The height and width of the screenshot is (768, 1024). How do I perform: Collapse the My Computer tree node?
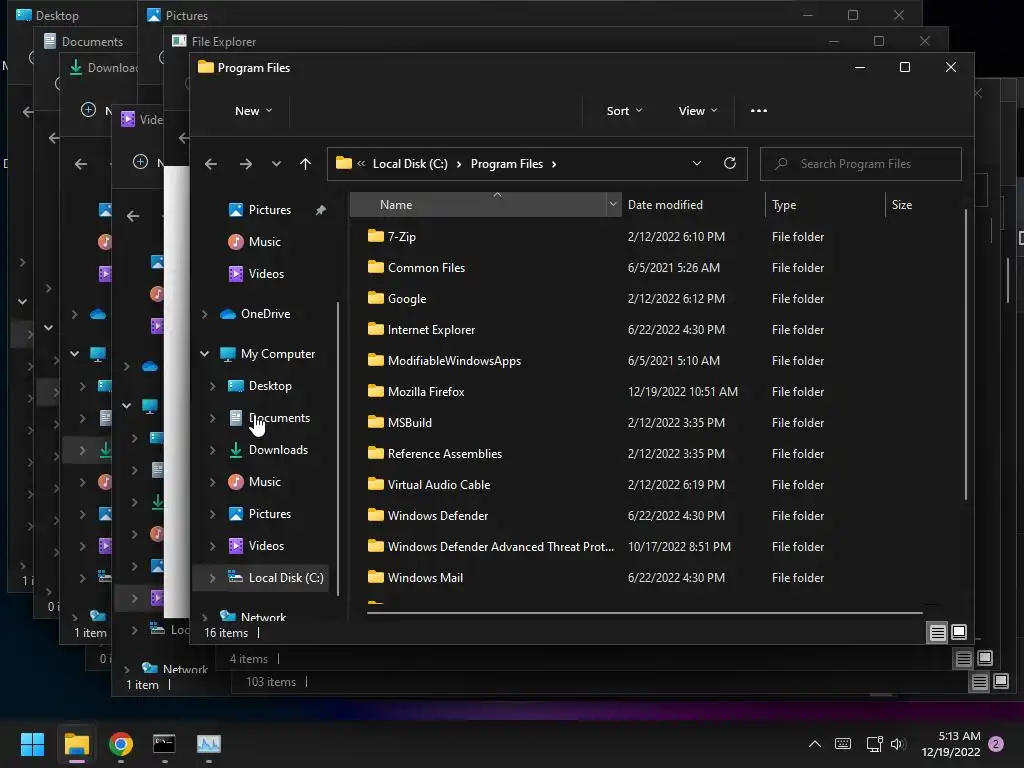click(204, 354)
